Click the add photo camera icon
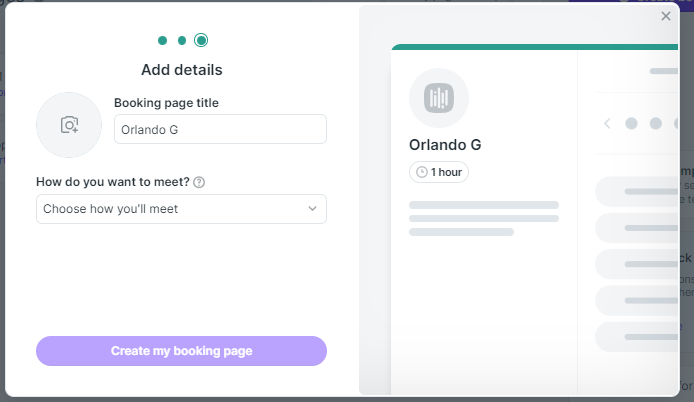The width and height of the screenshot is (694, 402). 69,125
